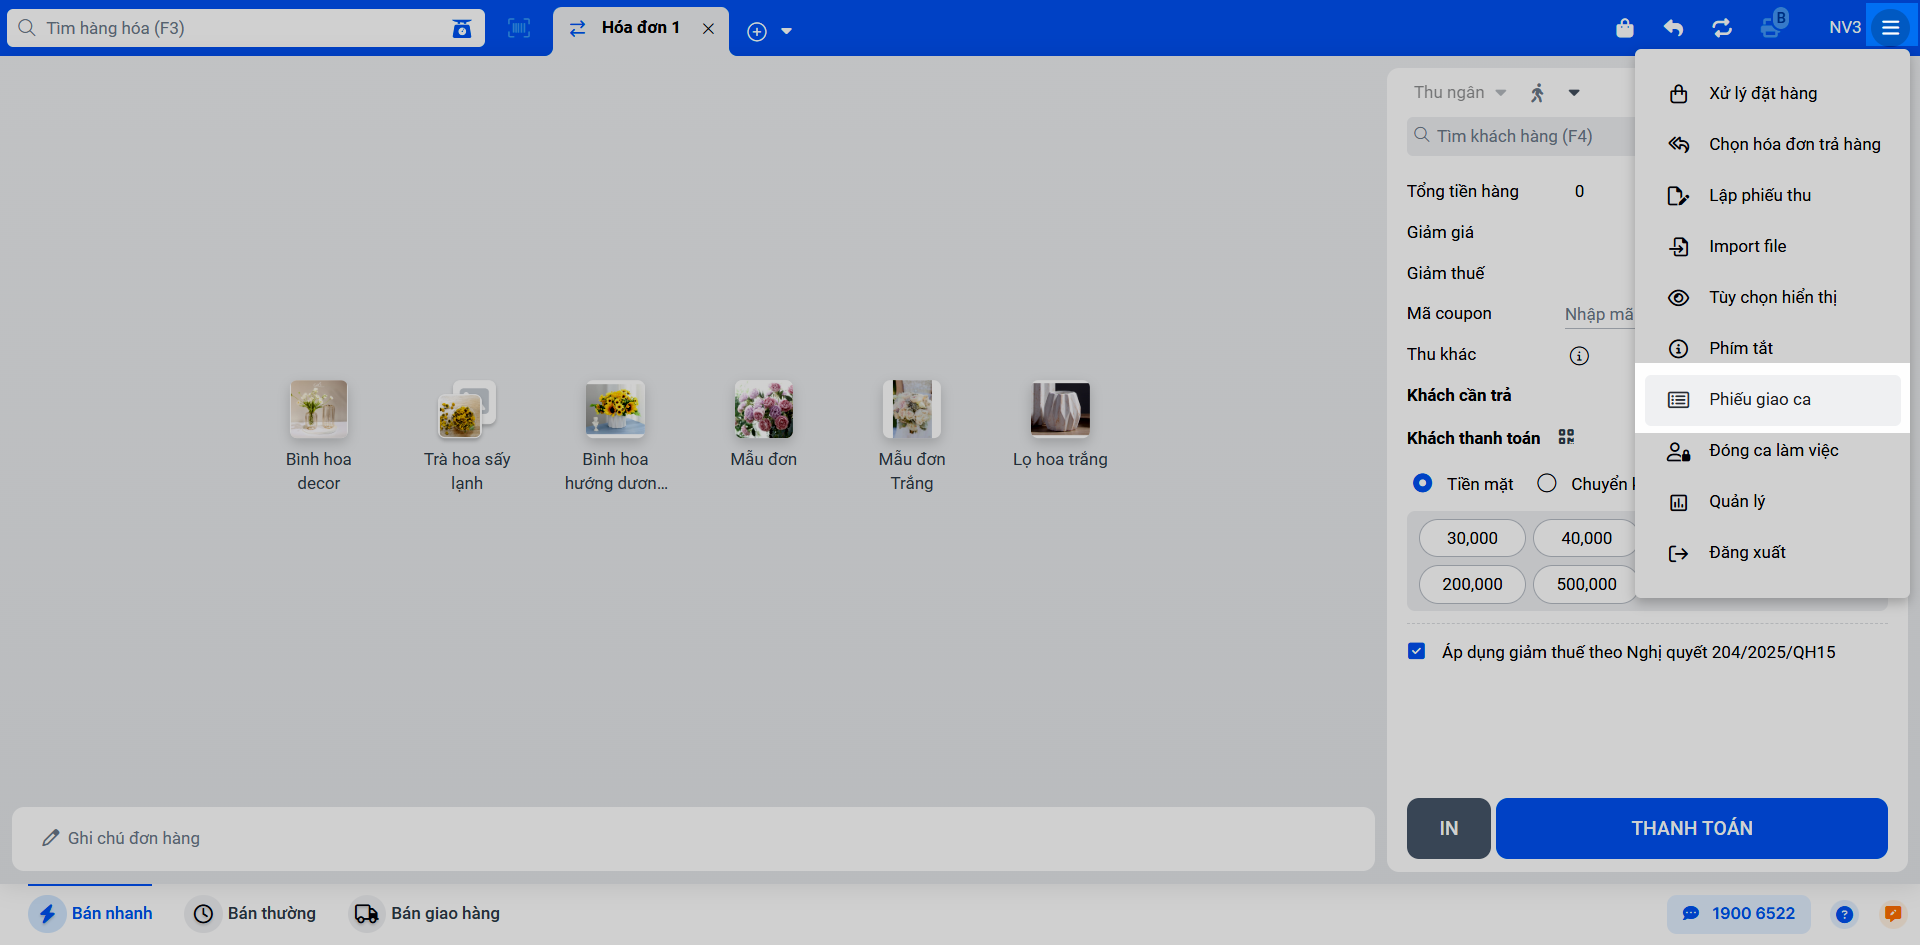This screenshot has height=945, width=1920.
Task: Choose the 500,000 quick amount
Action: click(x=1585, y=584)
